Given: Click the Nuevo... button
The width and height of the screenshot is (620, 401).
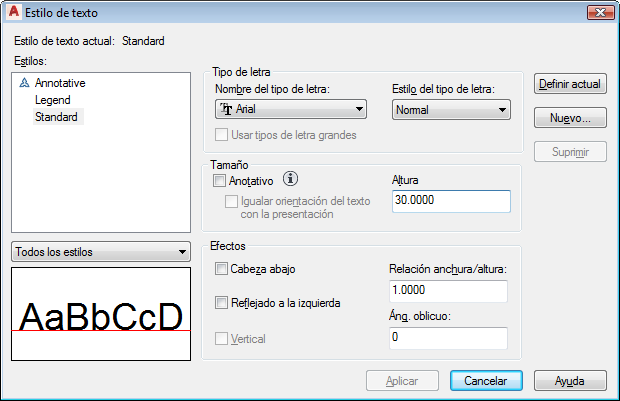Looking at the screenshot, I should (570, 118).
